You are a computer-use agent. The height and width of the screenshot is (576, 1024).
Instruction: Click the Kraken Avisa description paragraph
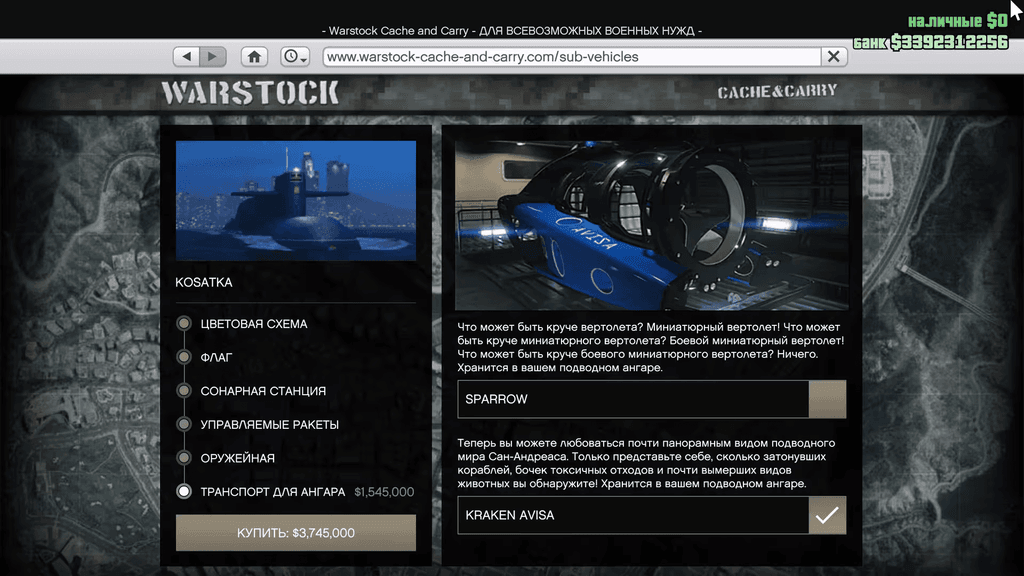[x=647, y=464]
